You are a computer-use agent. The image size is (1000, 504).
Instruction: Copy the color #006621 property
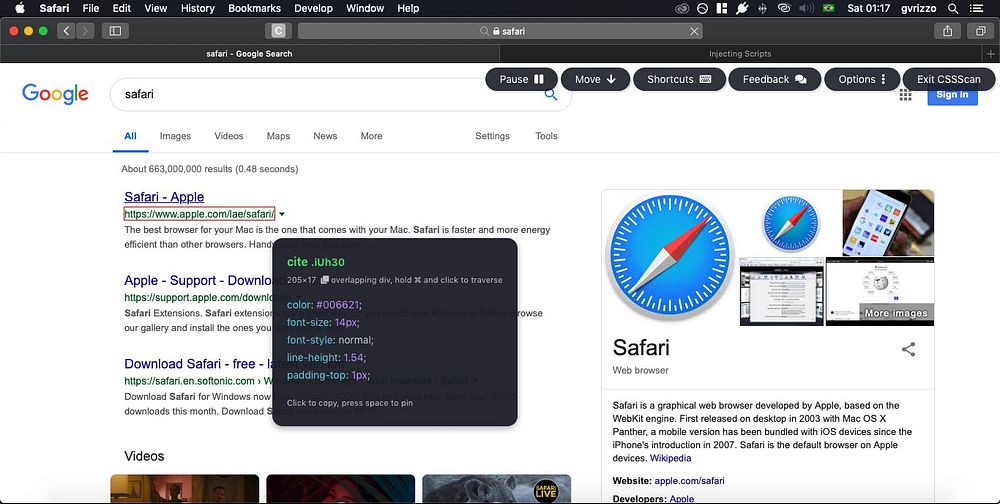324,305
